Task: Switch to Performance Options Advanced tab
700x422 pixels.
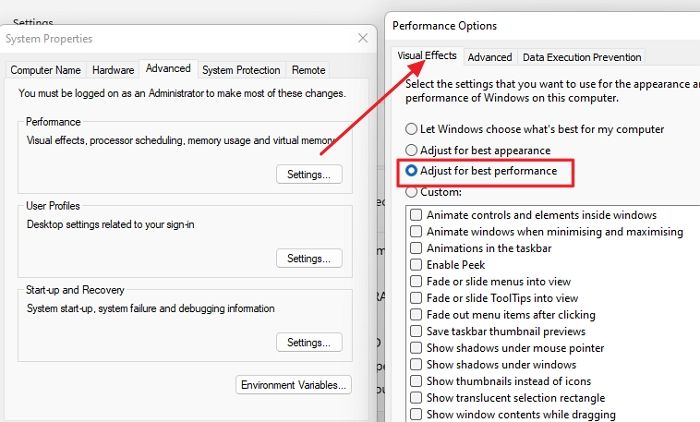Action: [490, 58]
